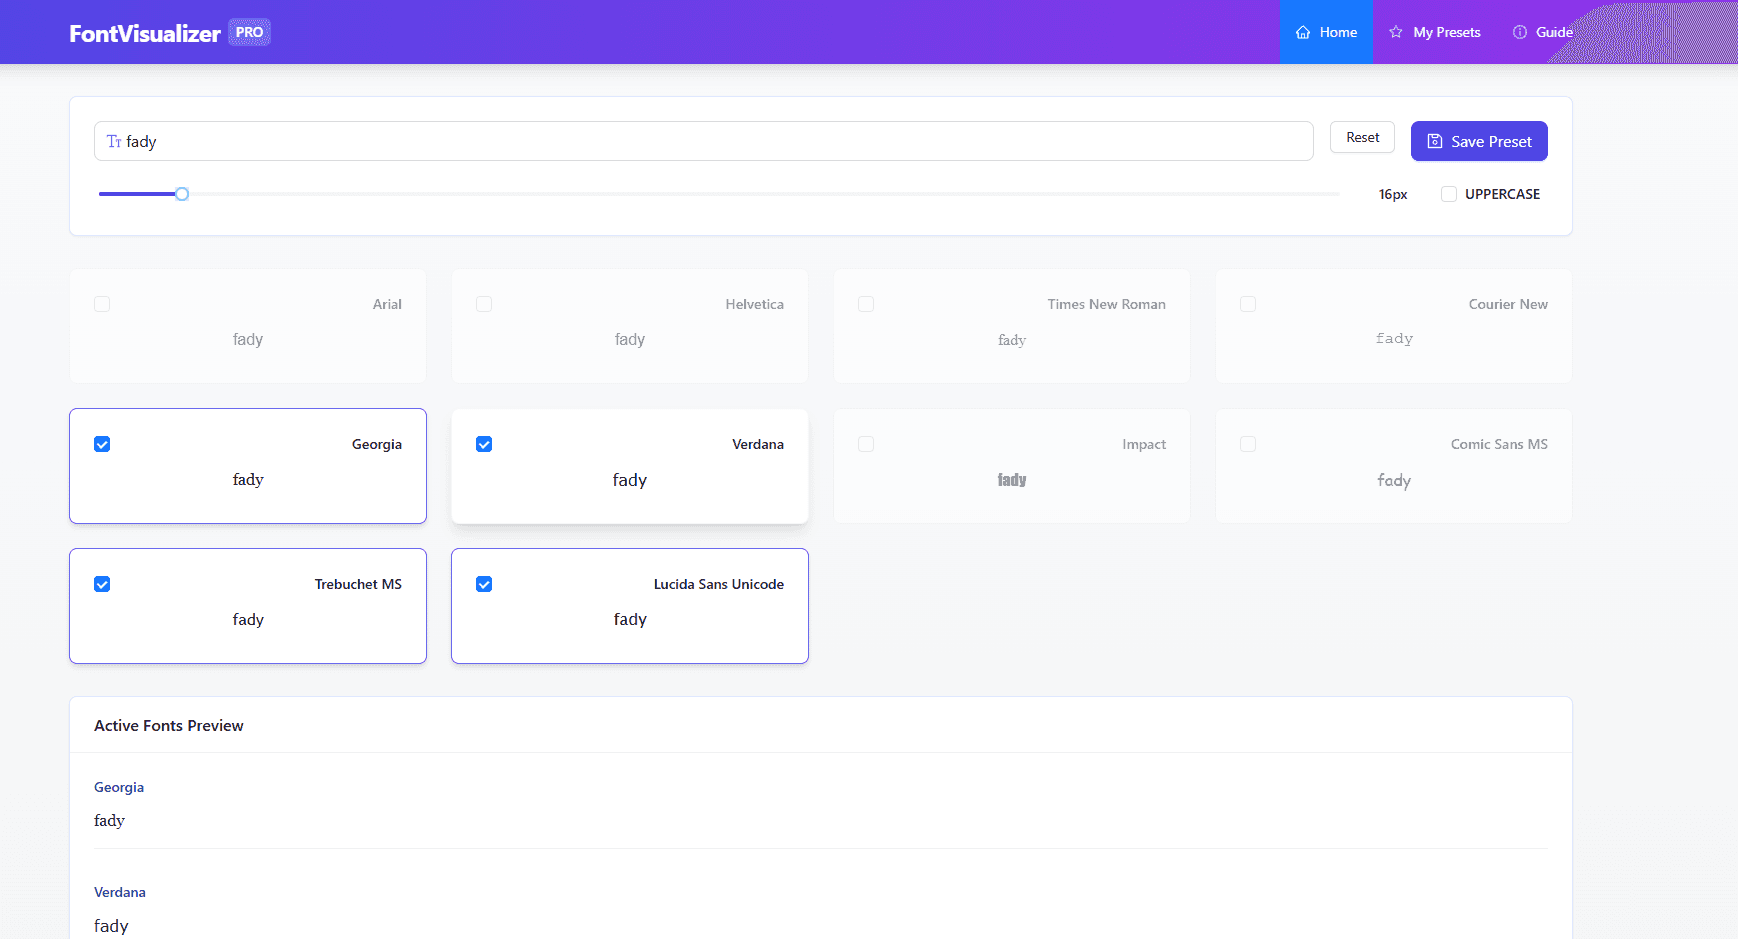Open the Guide page
Image resolution: width=1738 pixels, height=939 pixels.
point(1543,32)
